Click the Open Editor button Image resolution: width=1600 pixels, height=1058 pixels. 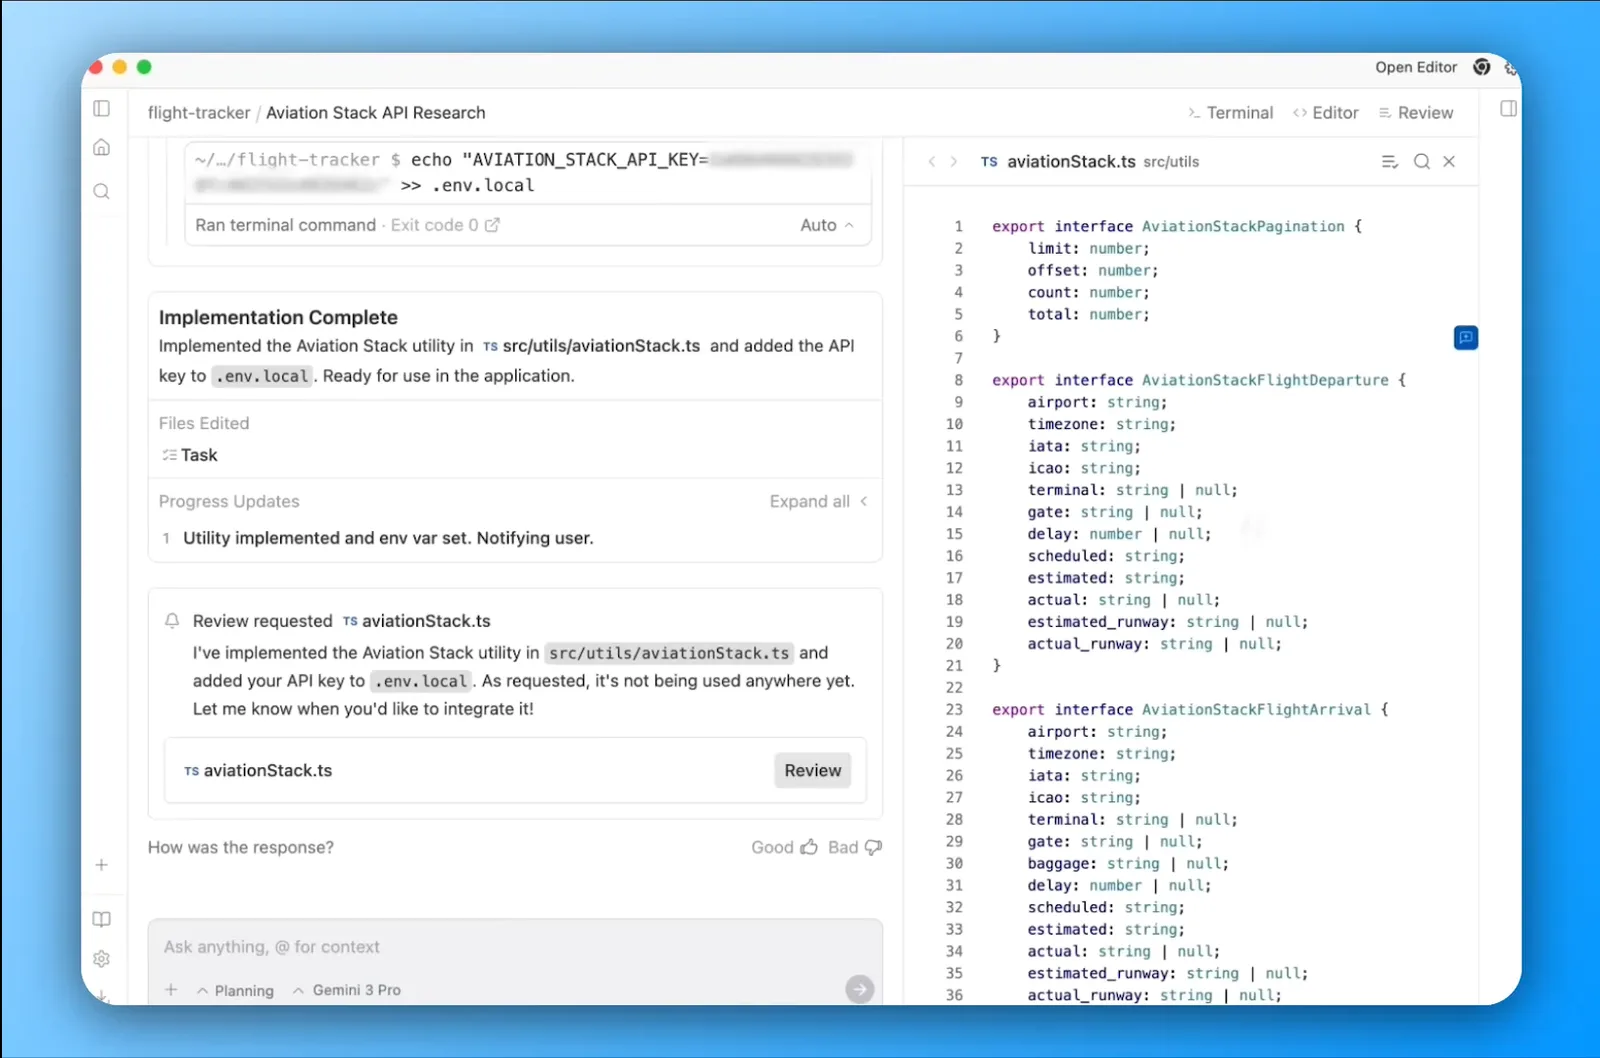coord(1416,67)
